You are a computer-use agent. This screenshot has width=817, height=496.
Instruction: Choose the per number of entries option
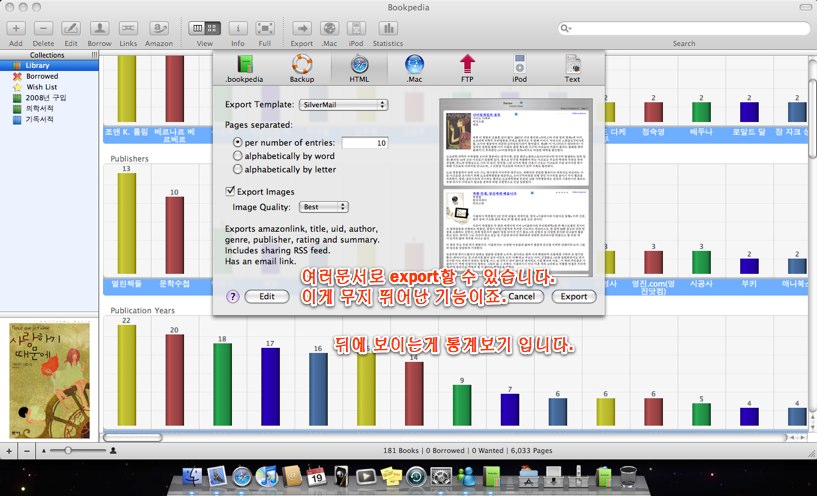coord(238,142)
